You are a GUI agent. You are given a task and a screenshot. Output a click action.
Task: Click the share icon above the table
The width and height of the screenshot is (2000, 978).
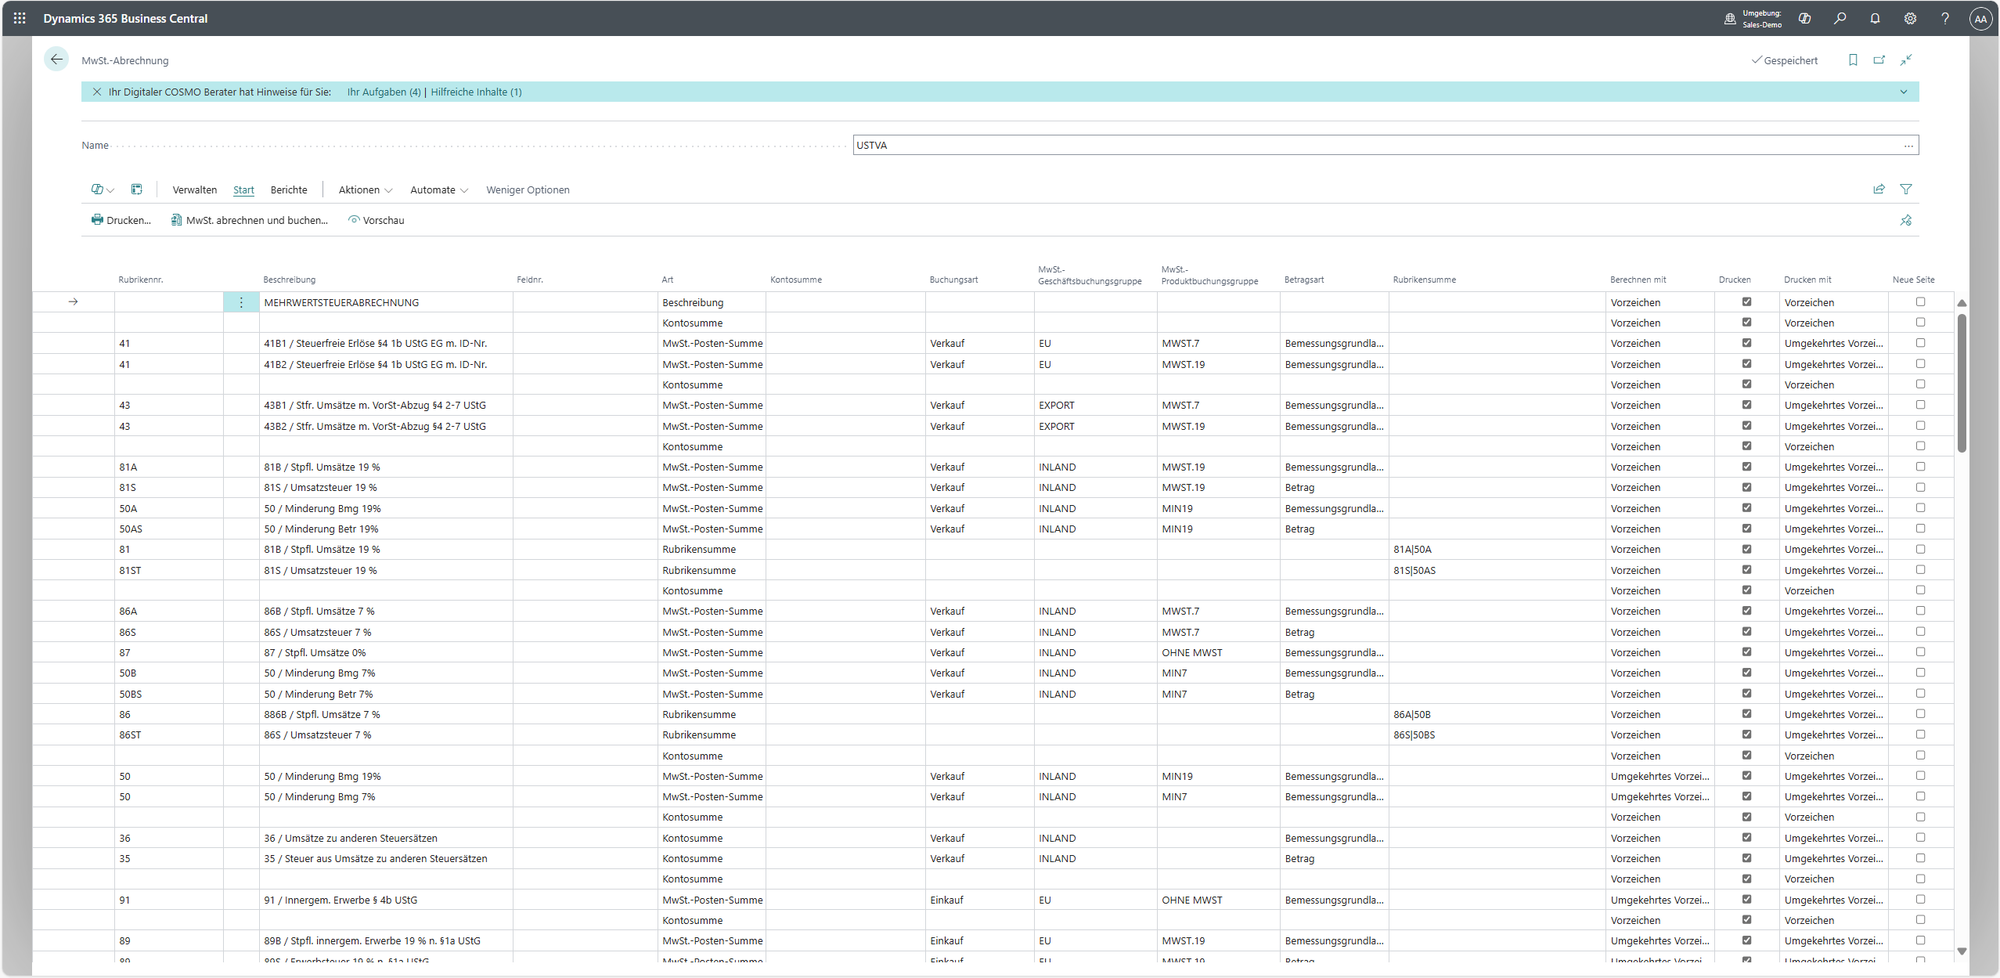click(1879, 189)
